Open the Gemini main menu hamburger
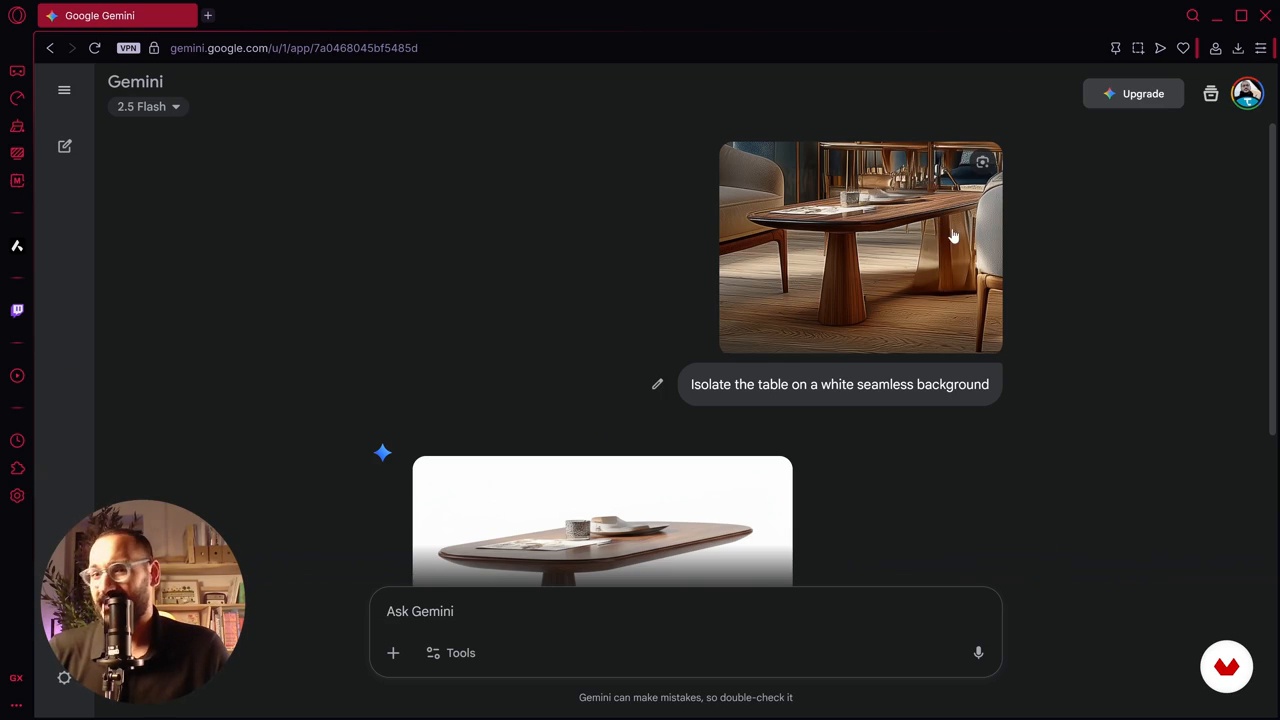1280x720 pixels. (x=64, y=90)
